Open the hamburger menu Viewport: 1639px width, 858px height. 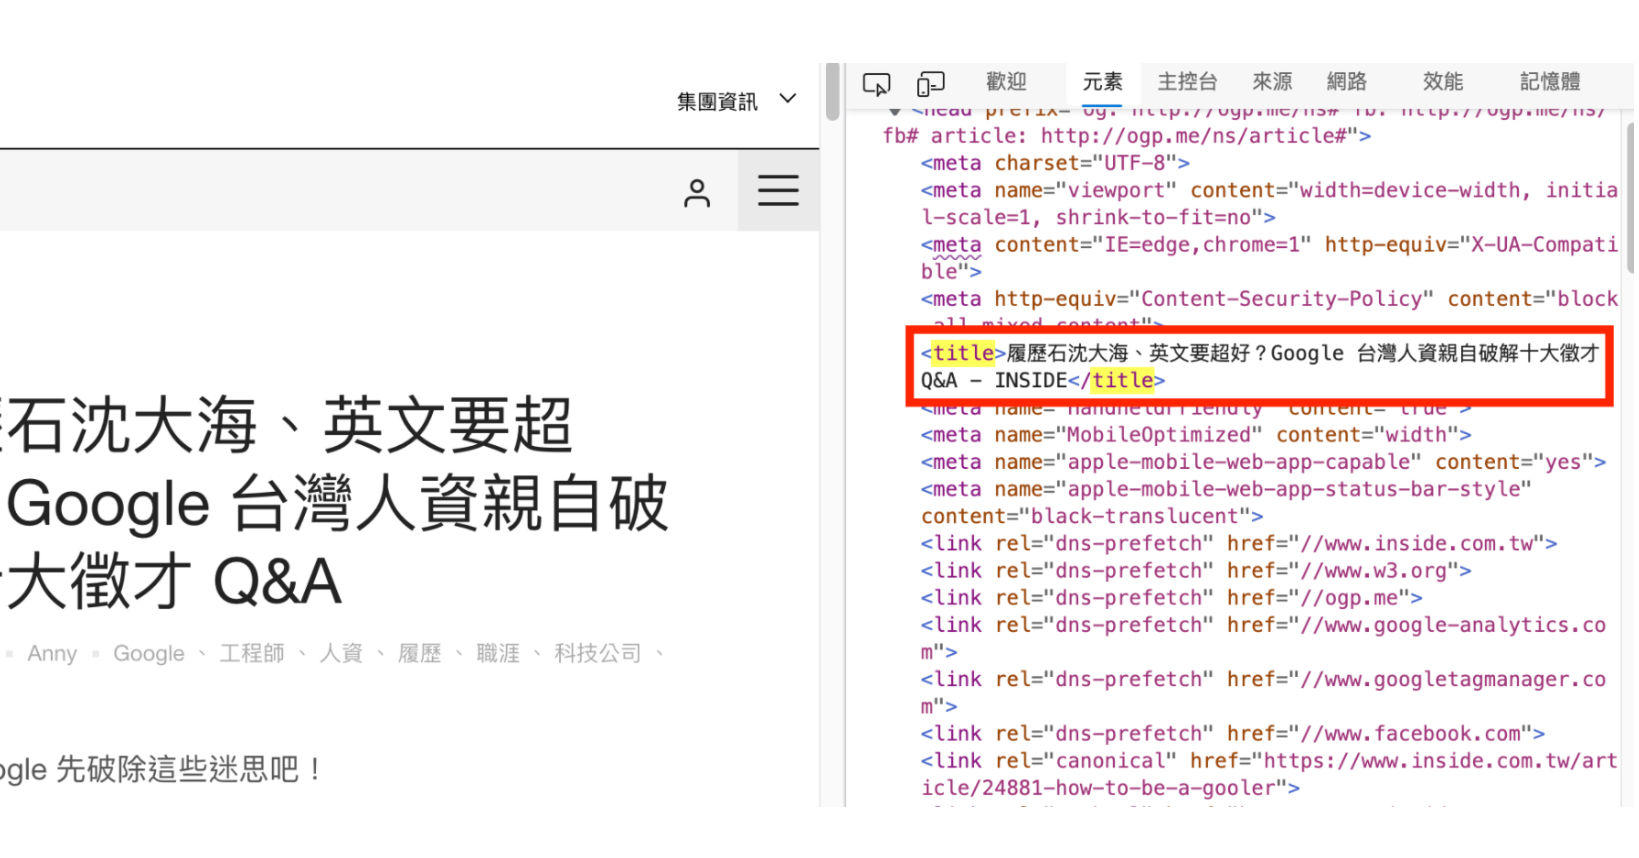click(778, 191)
